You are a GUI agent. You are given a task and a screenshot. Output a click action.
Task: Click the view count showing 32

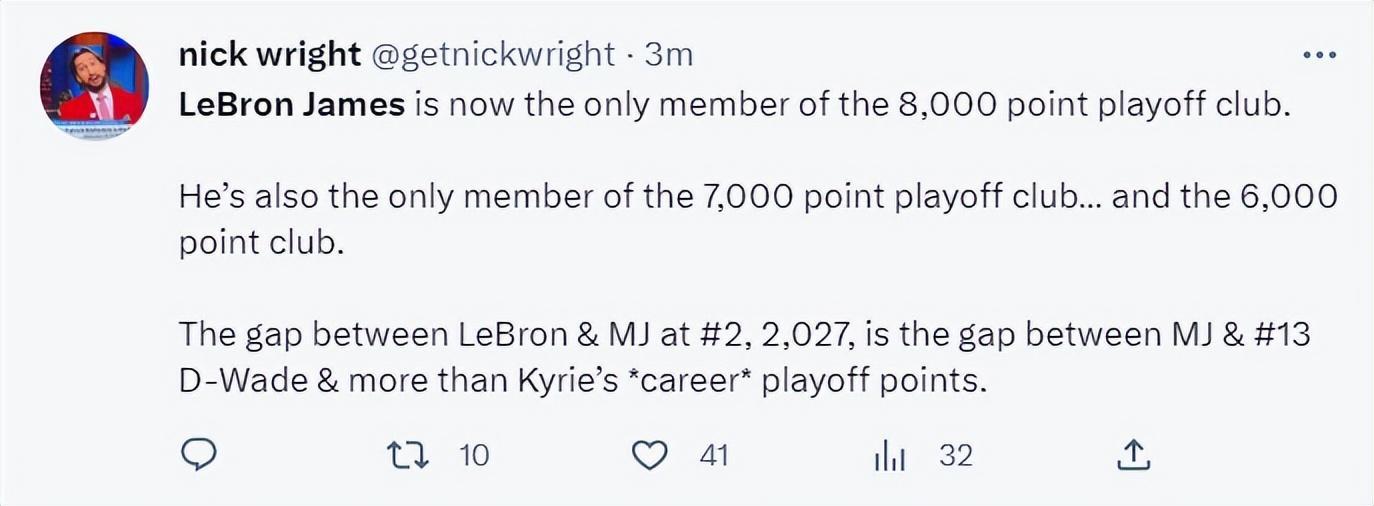point(956,456)
